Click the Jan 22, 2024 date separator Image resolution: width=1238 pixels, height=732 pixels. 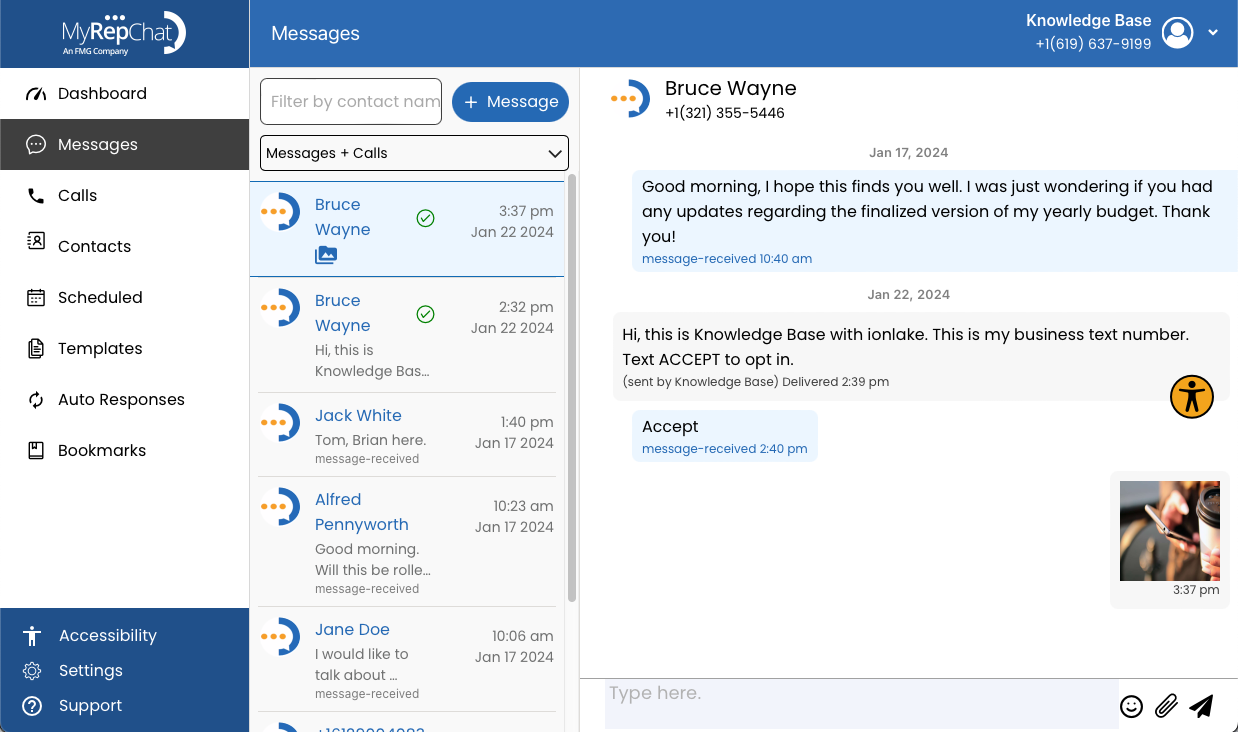pos(909,295)
